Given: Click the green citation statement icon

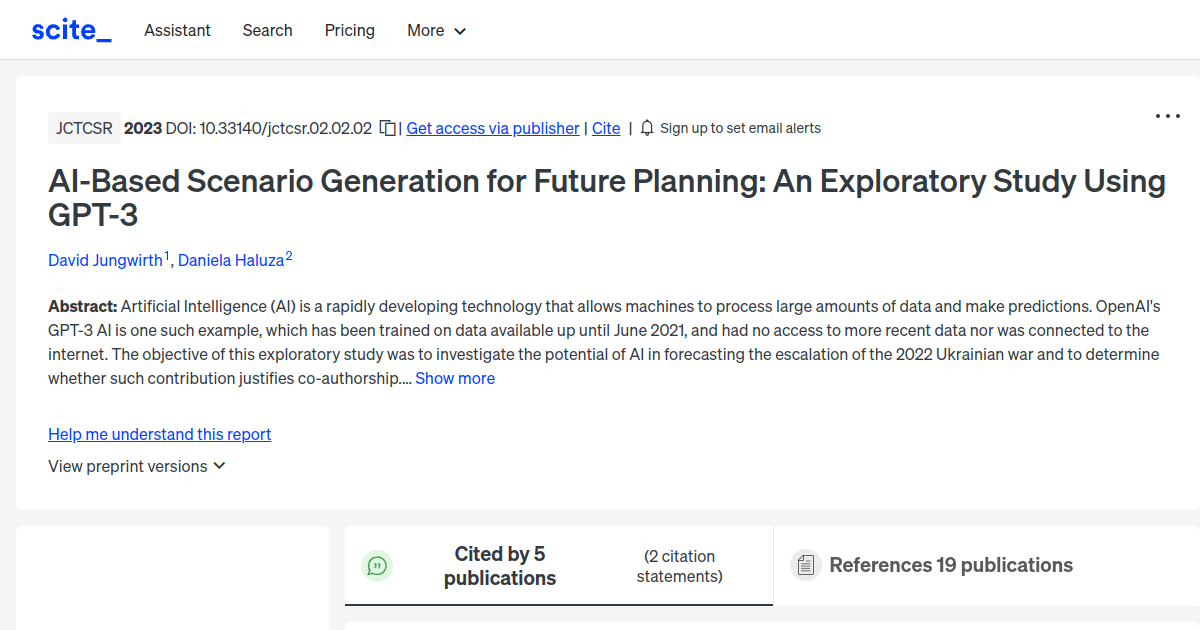Looking at the screenshot, I should pyautogui.click(x=377, y=565).
